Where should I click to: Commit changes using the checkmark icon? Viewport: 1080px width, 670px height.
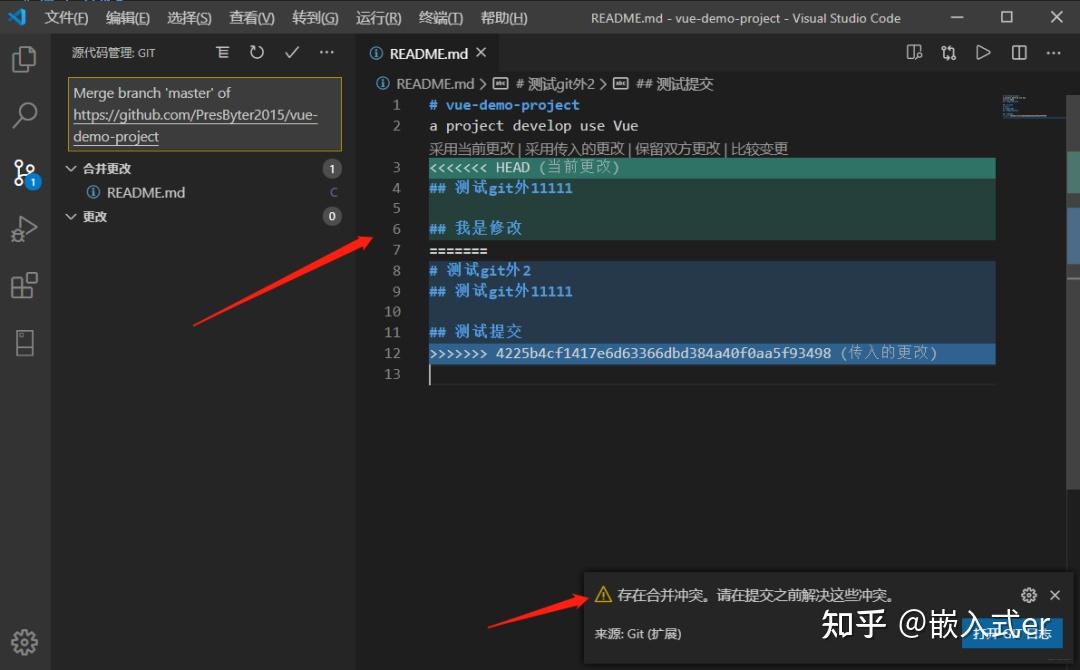click(291, 52)
